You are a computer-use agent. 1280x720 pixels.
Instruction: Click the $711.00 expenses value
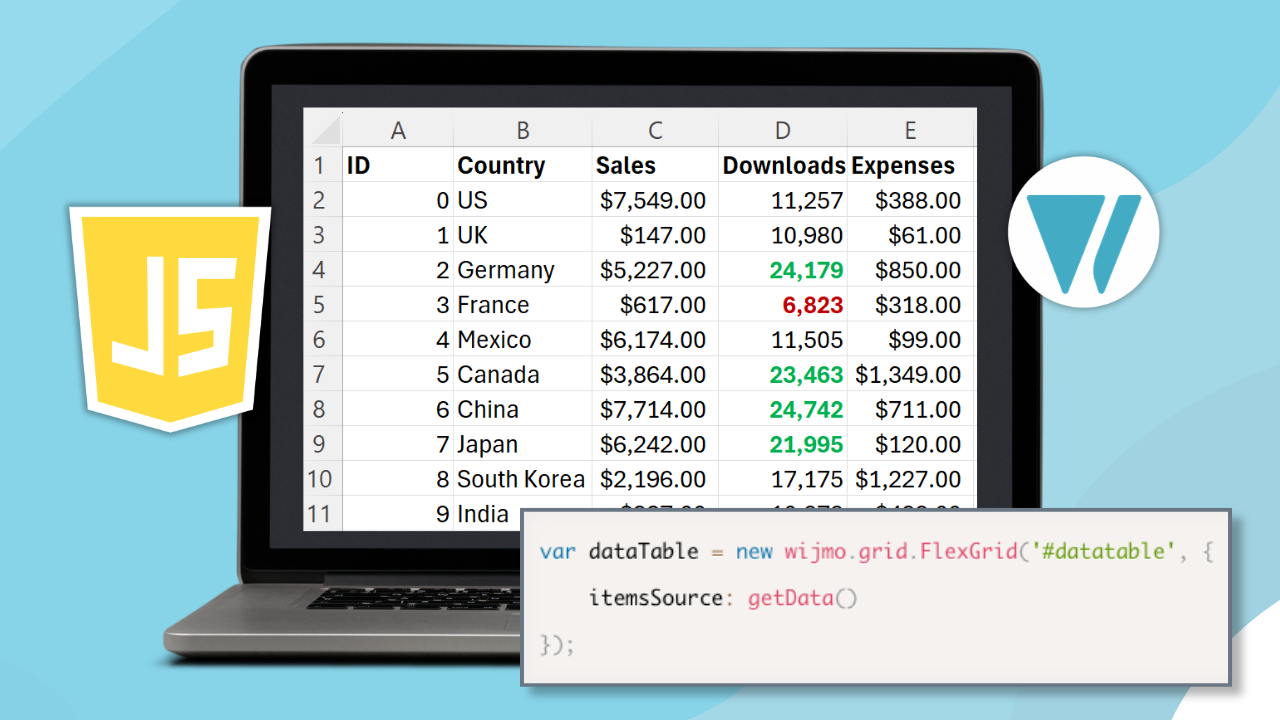(918, 410)
